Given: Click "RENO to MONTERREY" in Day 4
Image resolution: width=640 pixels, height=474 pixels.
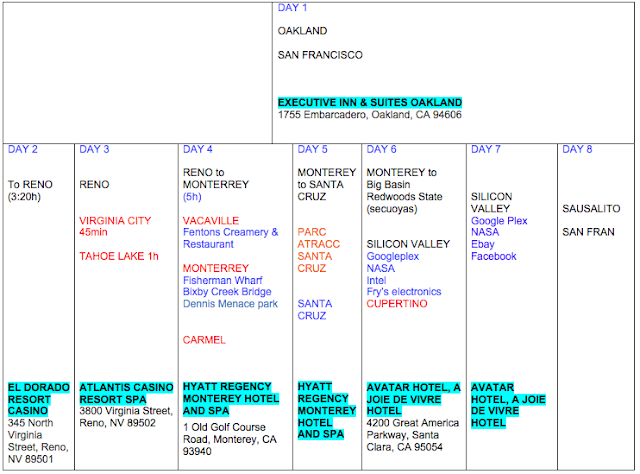Looking at the screenshot, I should click(x=216, y=178).
